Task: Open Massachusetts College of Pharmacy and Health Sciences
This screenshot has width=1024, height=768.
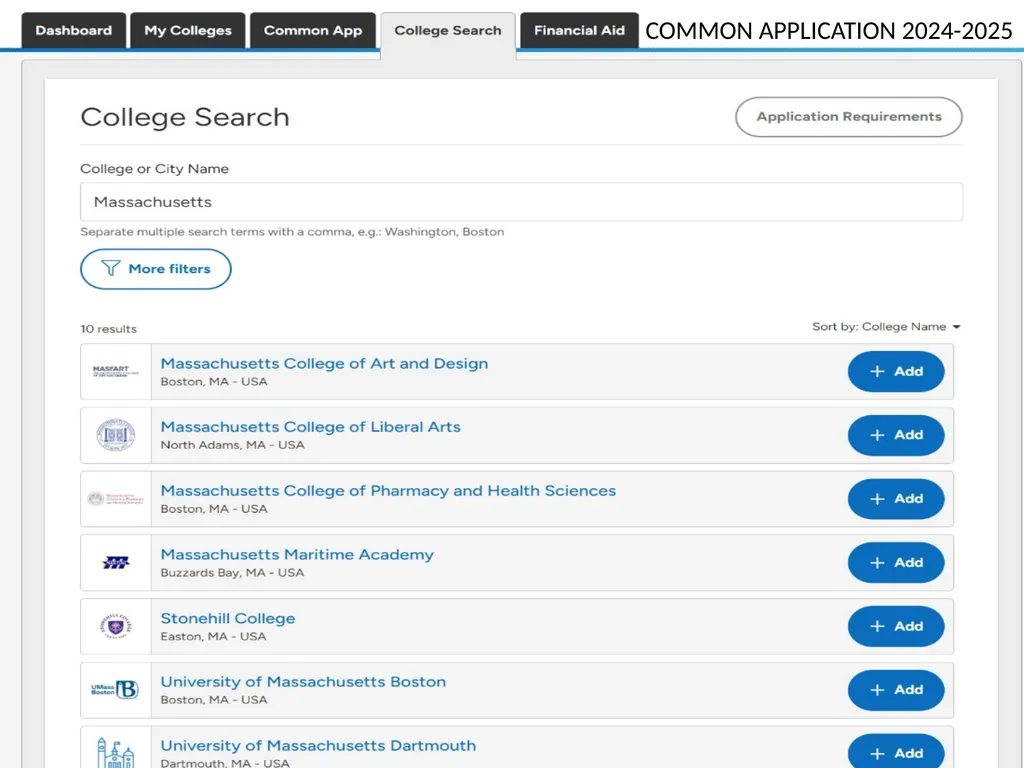Action: [388, 491]
